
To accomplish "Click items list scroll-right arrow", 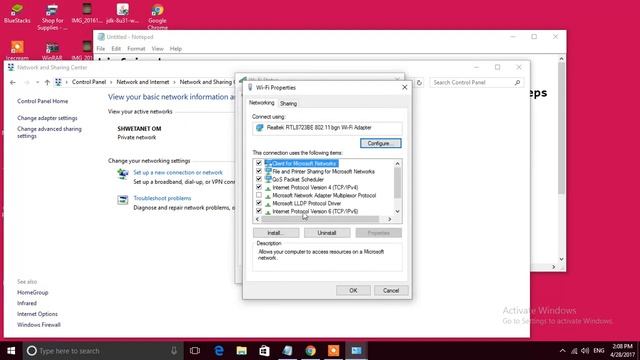I will click(x=390, y=219).
